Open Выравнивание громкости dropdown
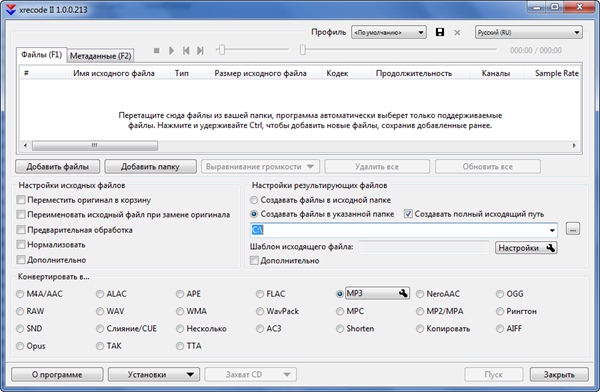The height and width of the screenshot is (392, 600). click(261, 167)
